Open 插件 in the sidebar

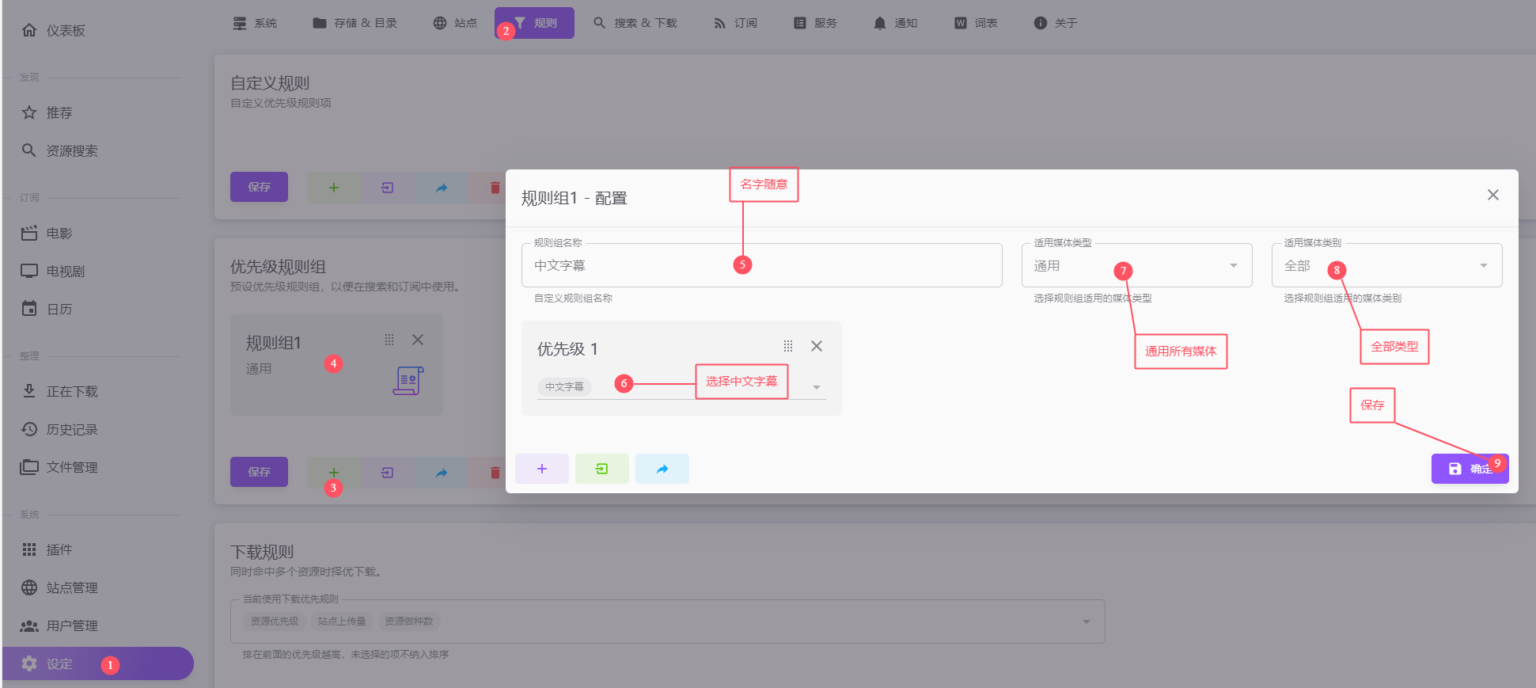click(x=59, y=550)
